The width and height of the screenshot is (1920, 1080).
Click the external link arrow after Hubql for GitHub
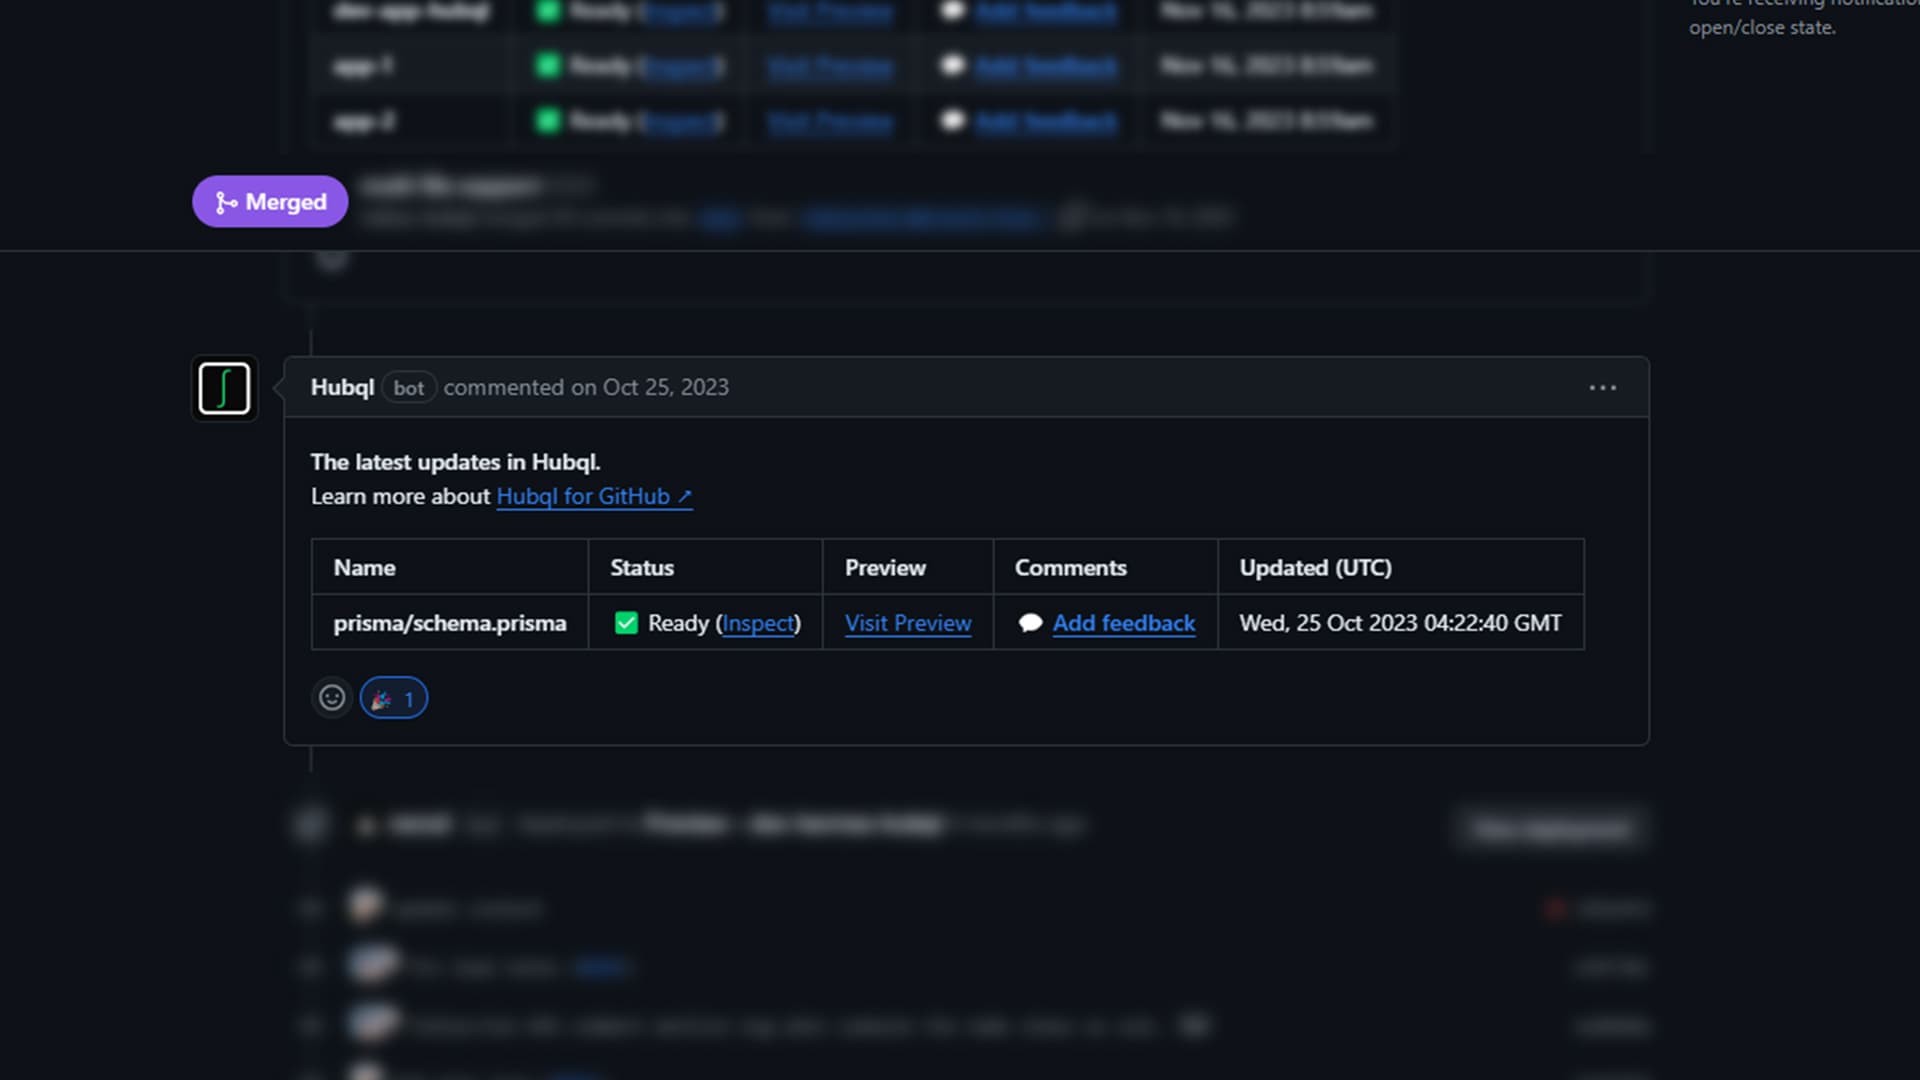pos(684,495)
